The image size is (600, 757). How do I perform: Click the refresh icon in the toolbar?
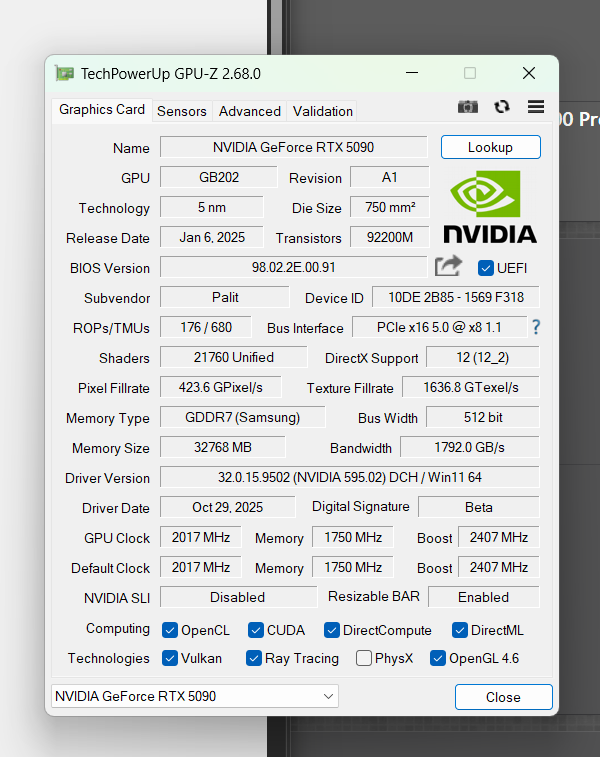502,107
